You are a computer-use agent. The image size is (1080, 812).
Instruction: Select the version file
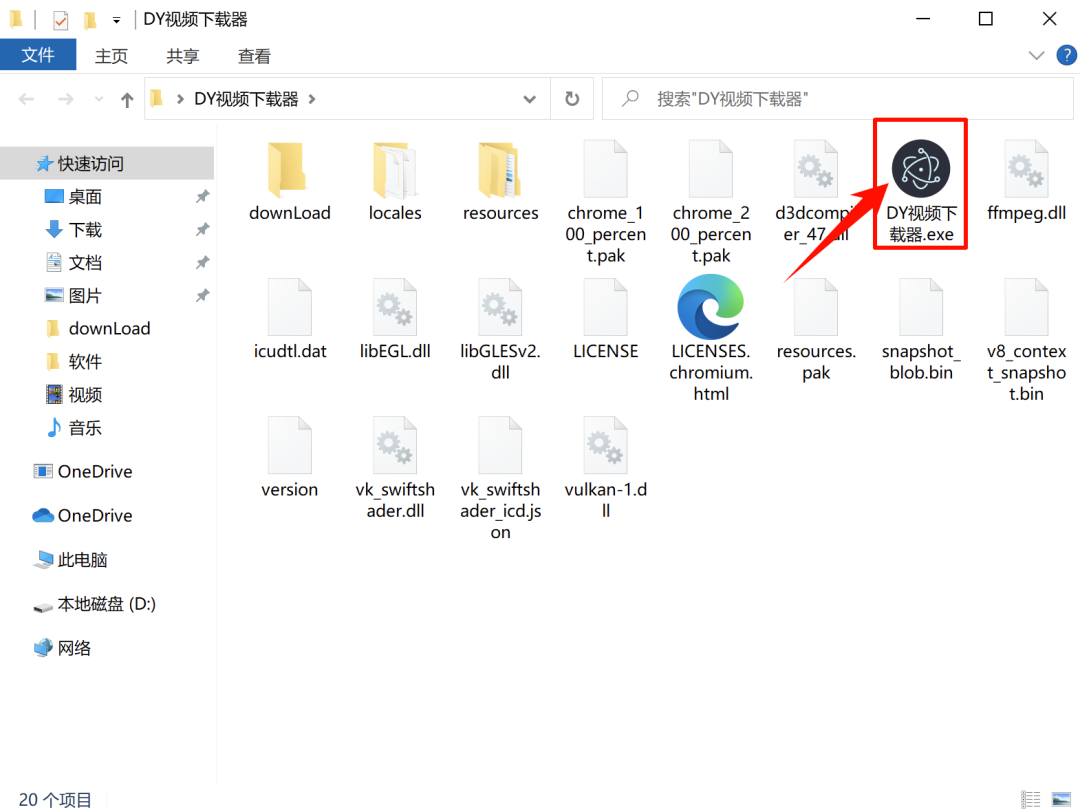pos(289,458)
